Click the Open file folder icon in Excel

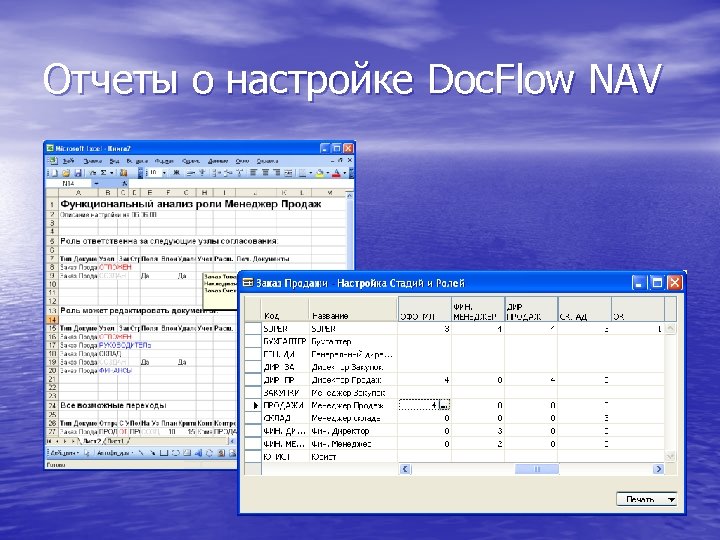coord(66,173)
